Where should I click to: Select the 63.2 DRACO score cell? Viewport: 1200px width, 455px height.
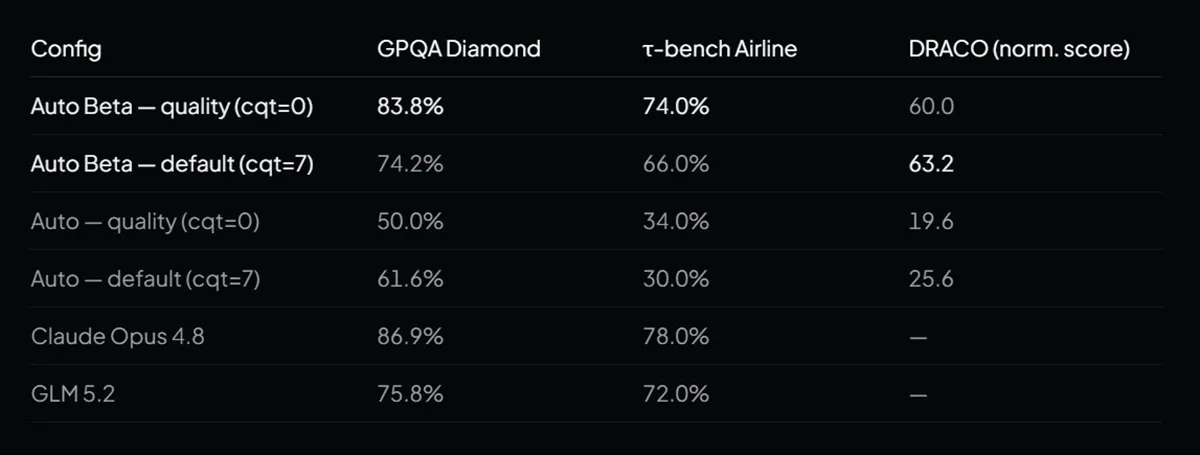[929, 164]
